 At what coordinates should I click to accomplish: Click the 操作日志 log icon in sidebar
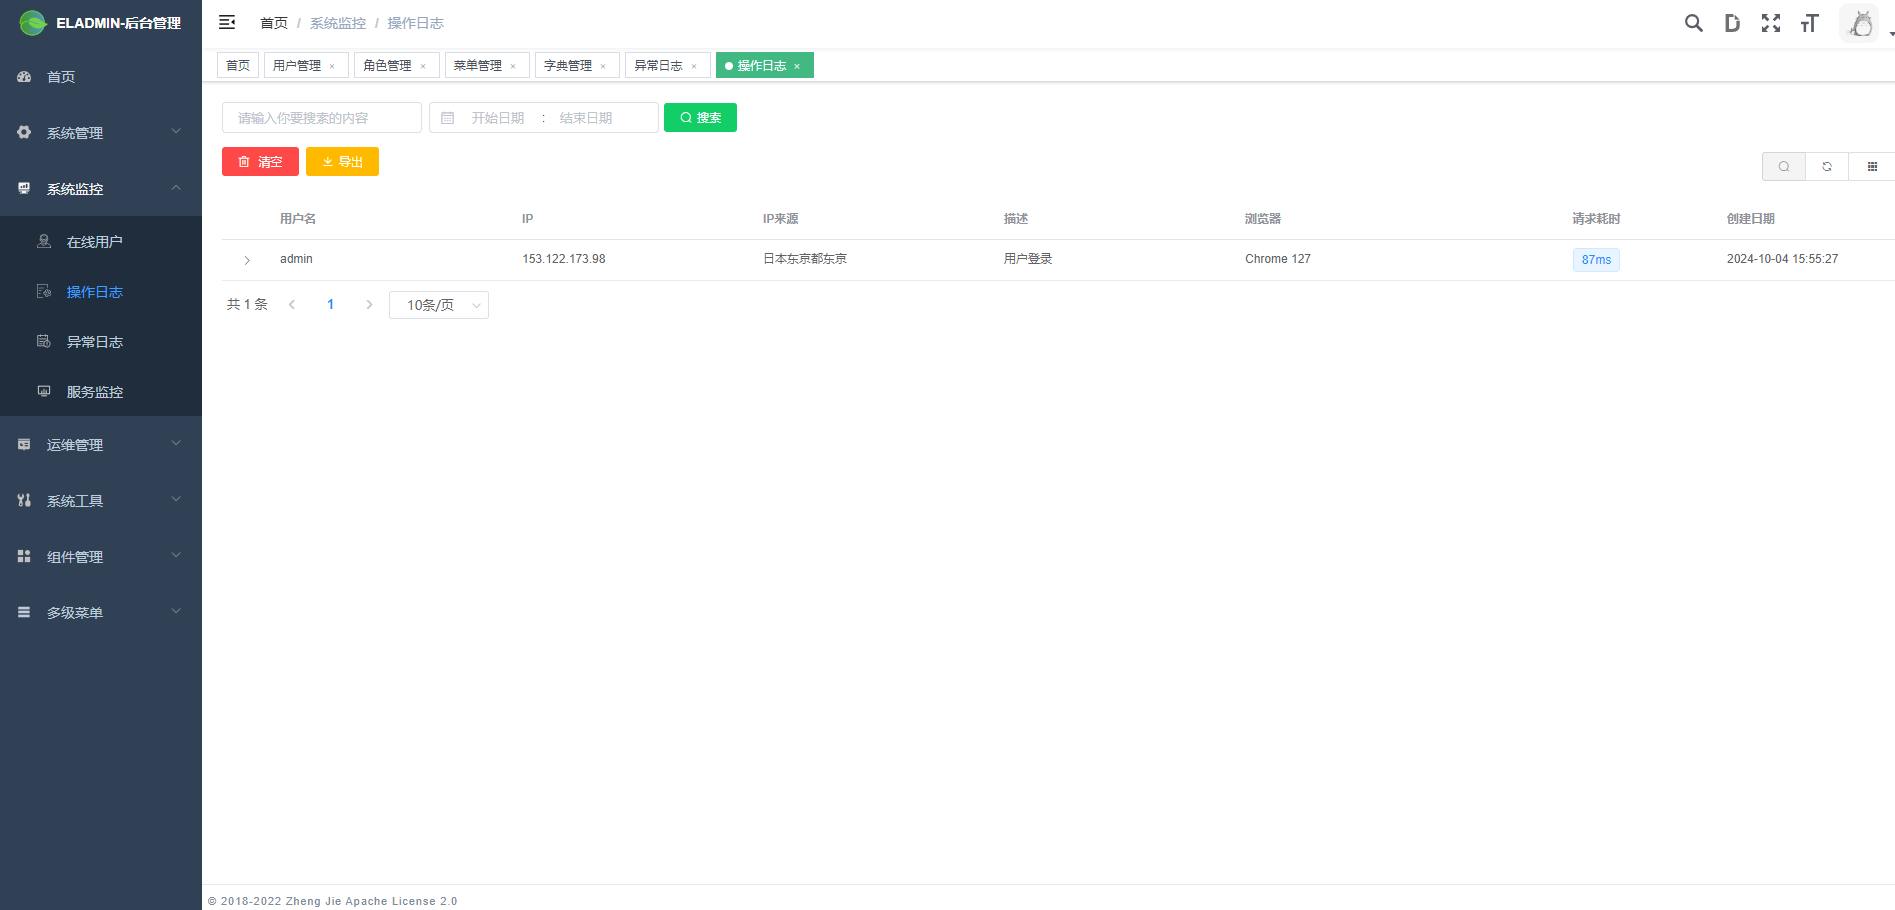(x=44, y=291)
